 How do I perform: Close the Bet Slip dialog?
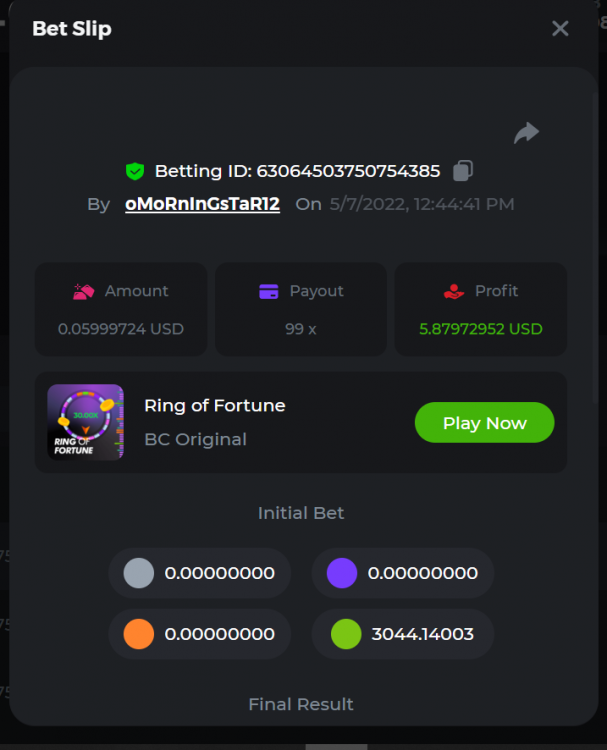[x=560, y=29]
